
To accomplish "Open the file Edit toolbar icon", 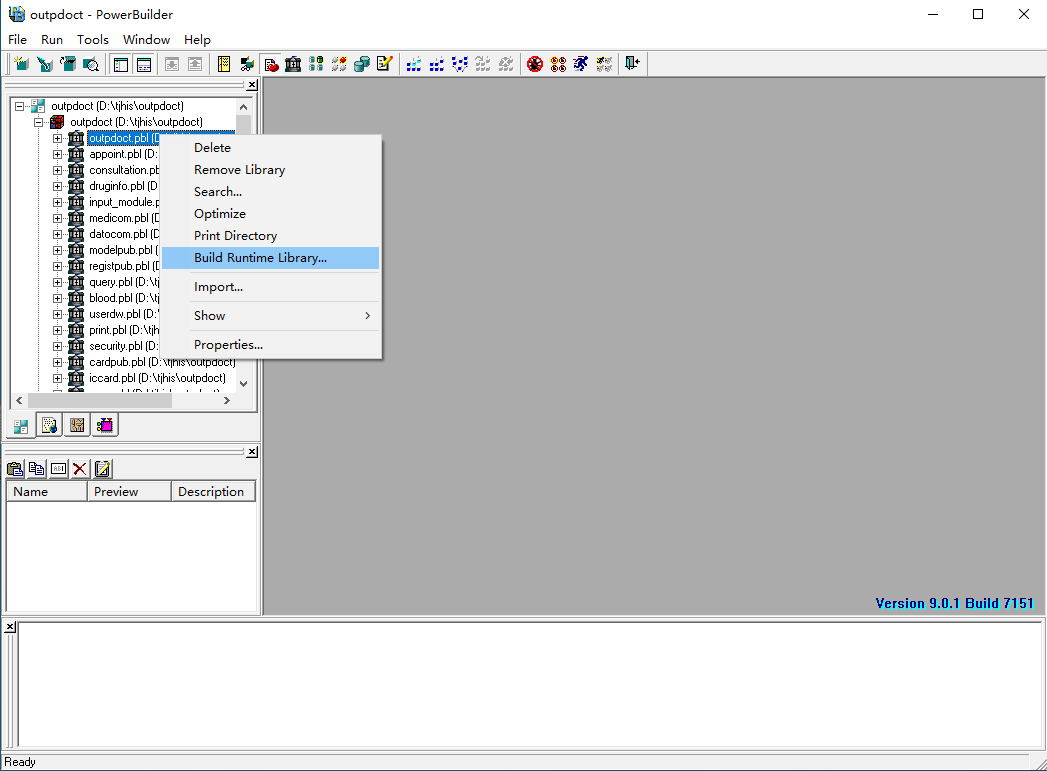I will click(x=385, y=64).
